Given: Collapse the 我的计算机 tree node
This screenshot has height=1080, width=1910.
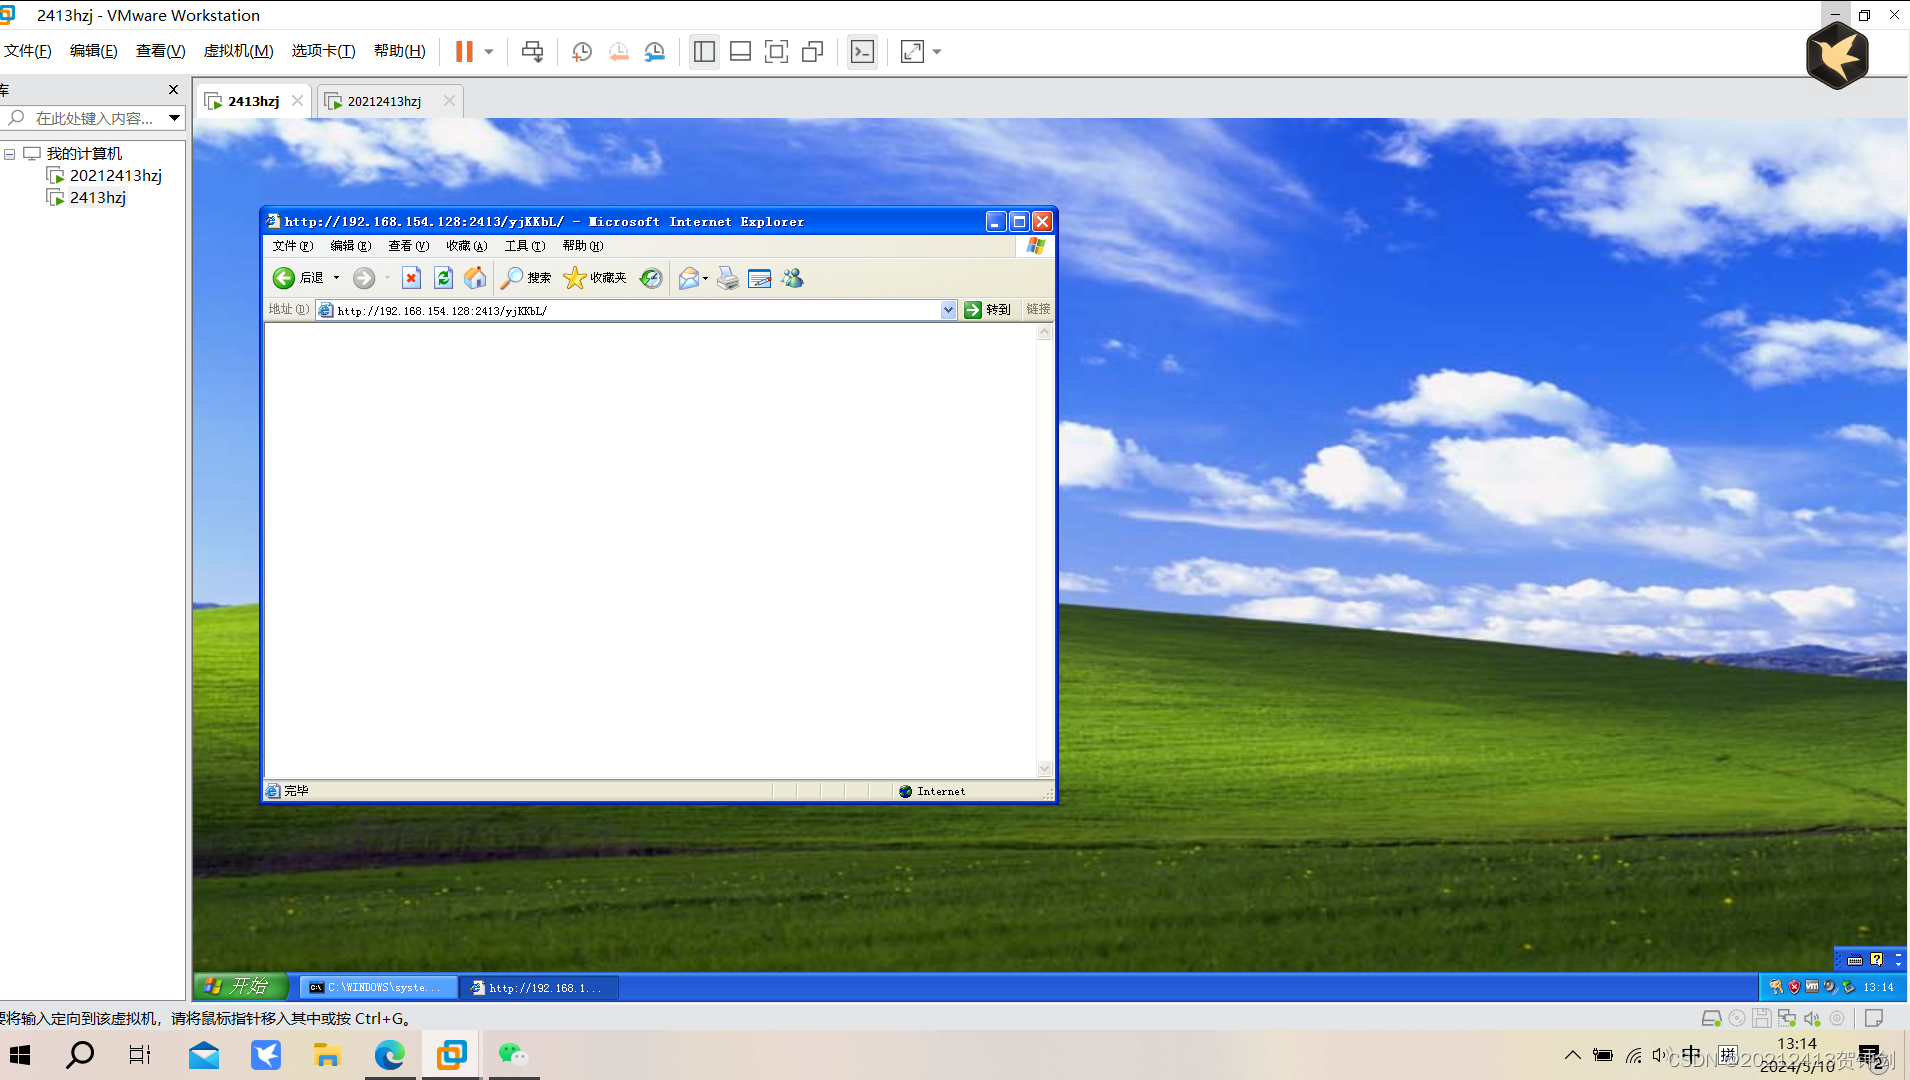Looking at the screenshot, I should pyautogui.click(x=10, y=154).
